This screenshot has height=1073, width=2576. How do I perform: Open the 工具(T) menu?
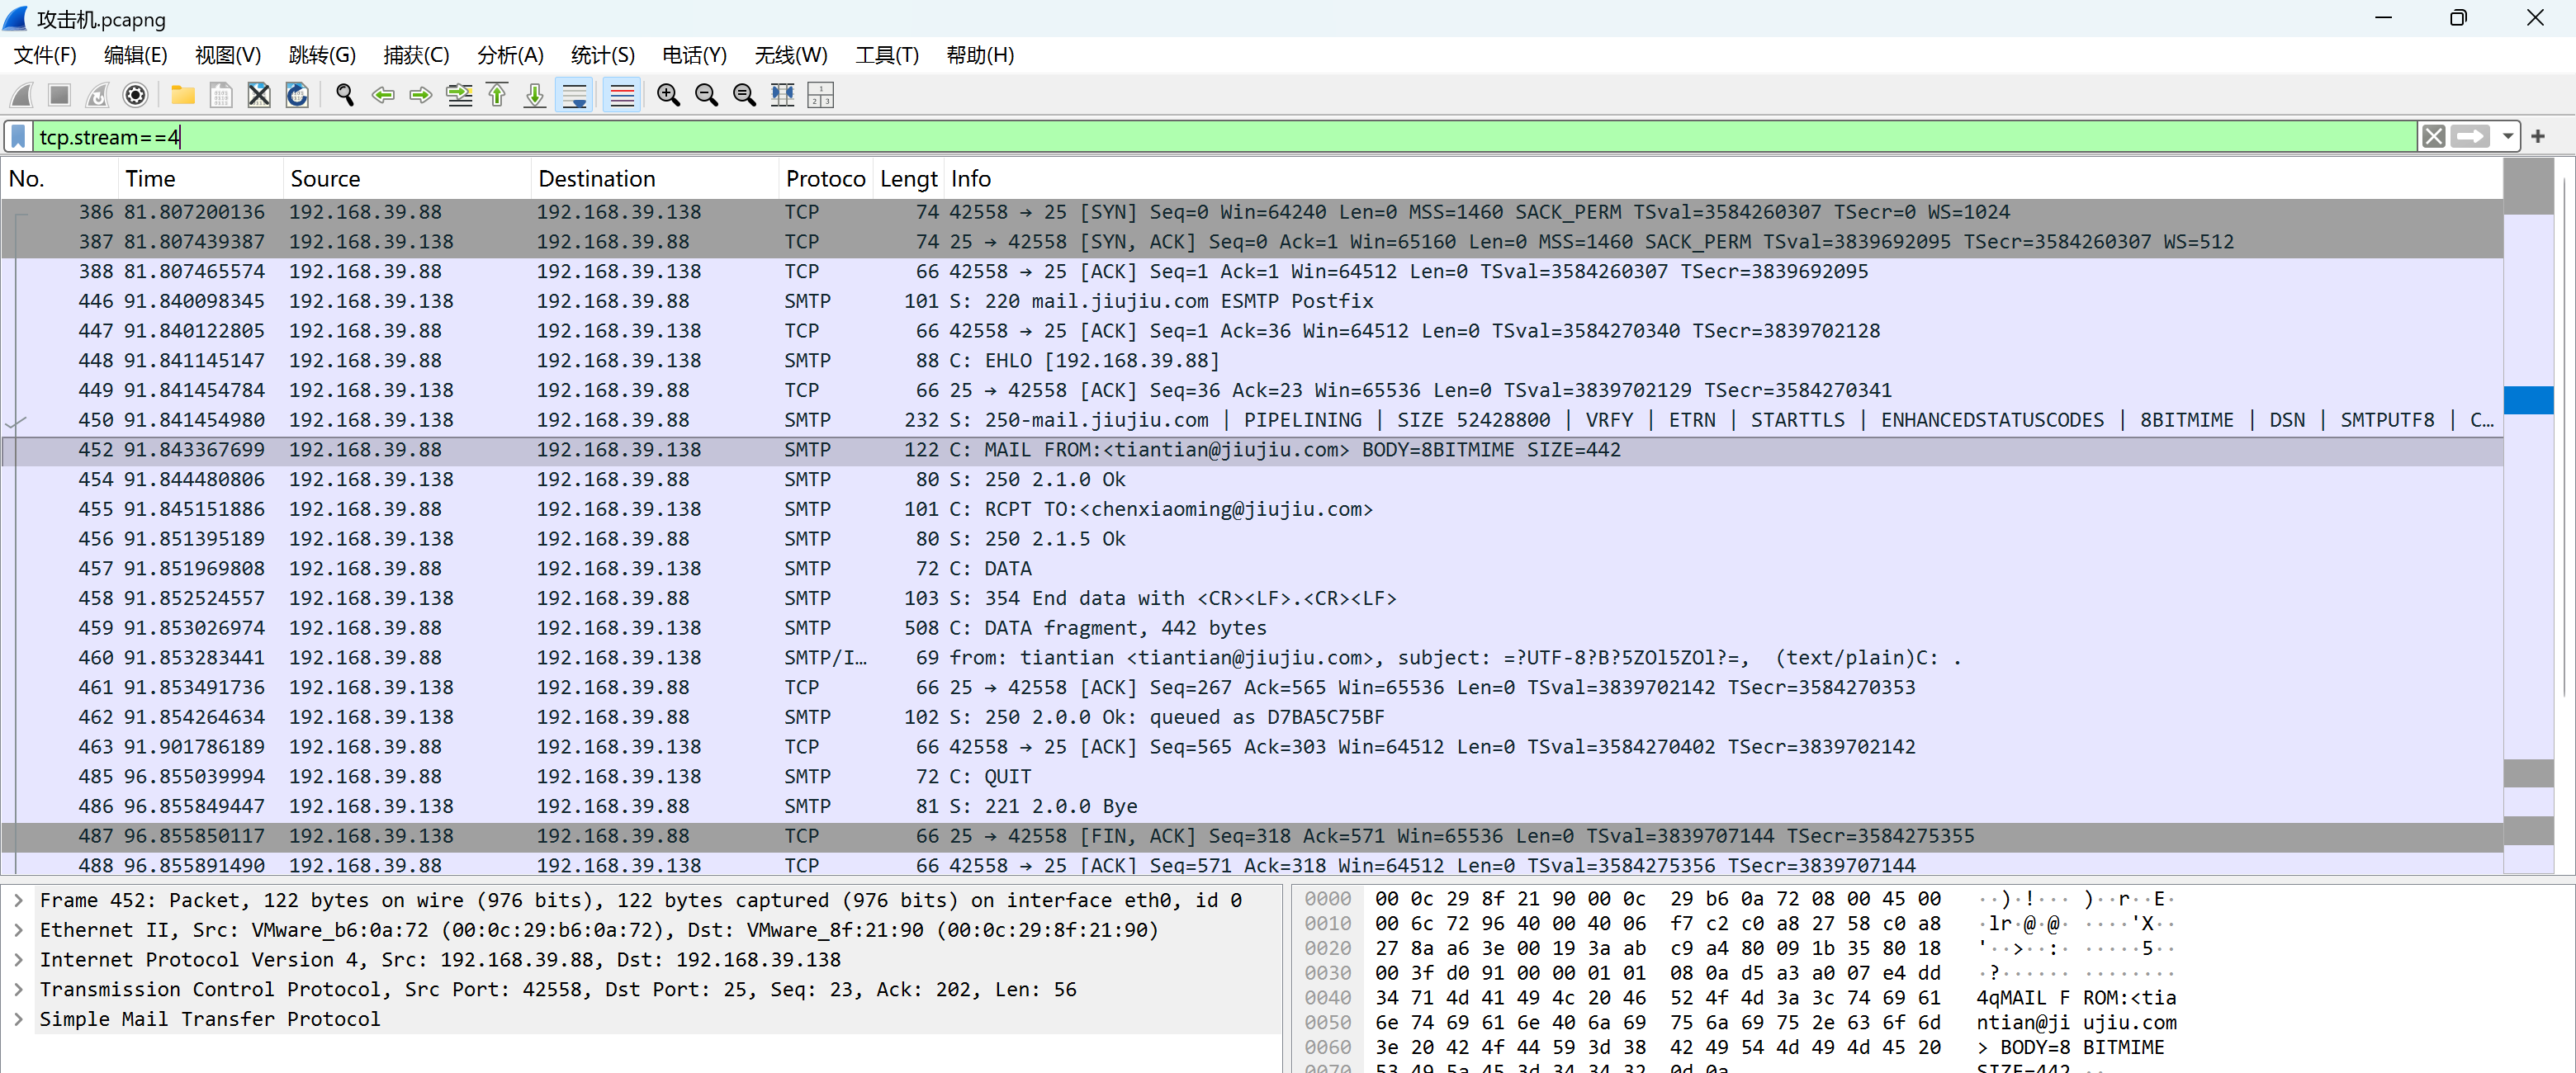pos(887,55)
